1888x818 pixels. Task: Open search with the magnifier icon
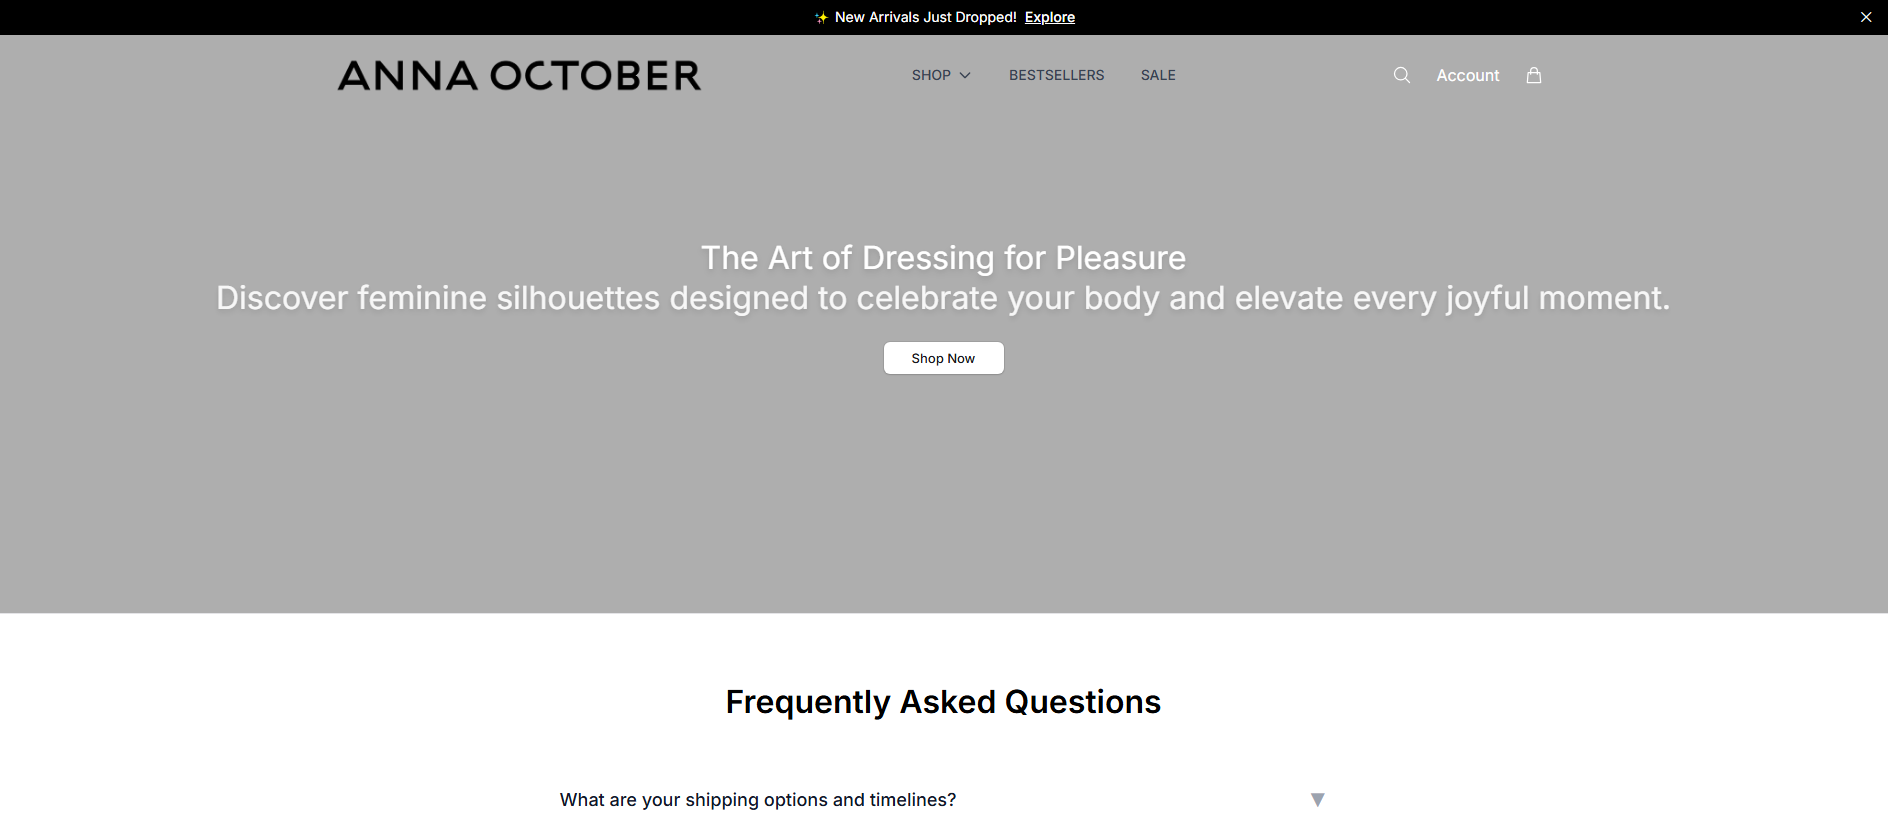[x=1401, y=75]
